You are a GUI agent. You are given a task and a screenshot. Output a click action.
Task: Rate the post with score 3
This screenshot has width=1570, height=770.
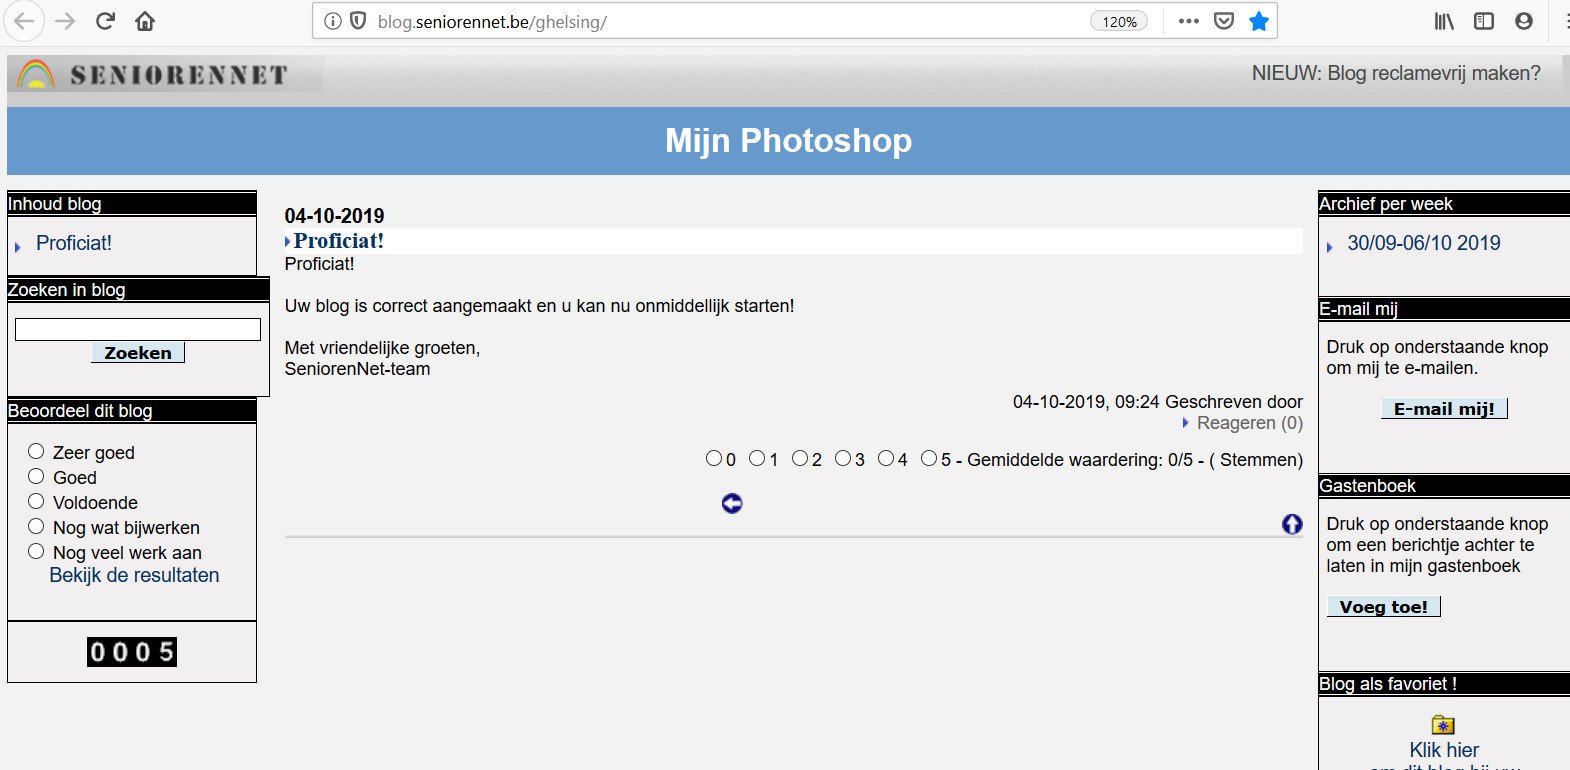pos(843,458)
